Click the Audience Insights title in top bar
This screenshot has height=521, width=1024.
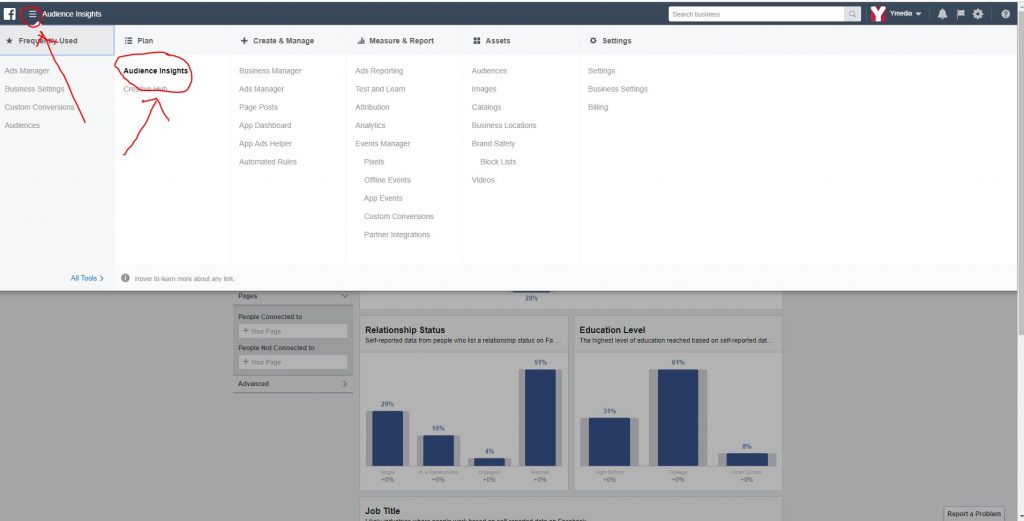72,14
